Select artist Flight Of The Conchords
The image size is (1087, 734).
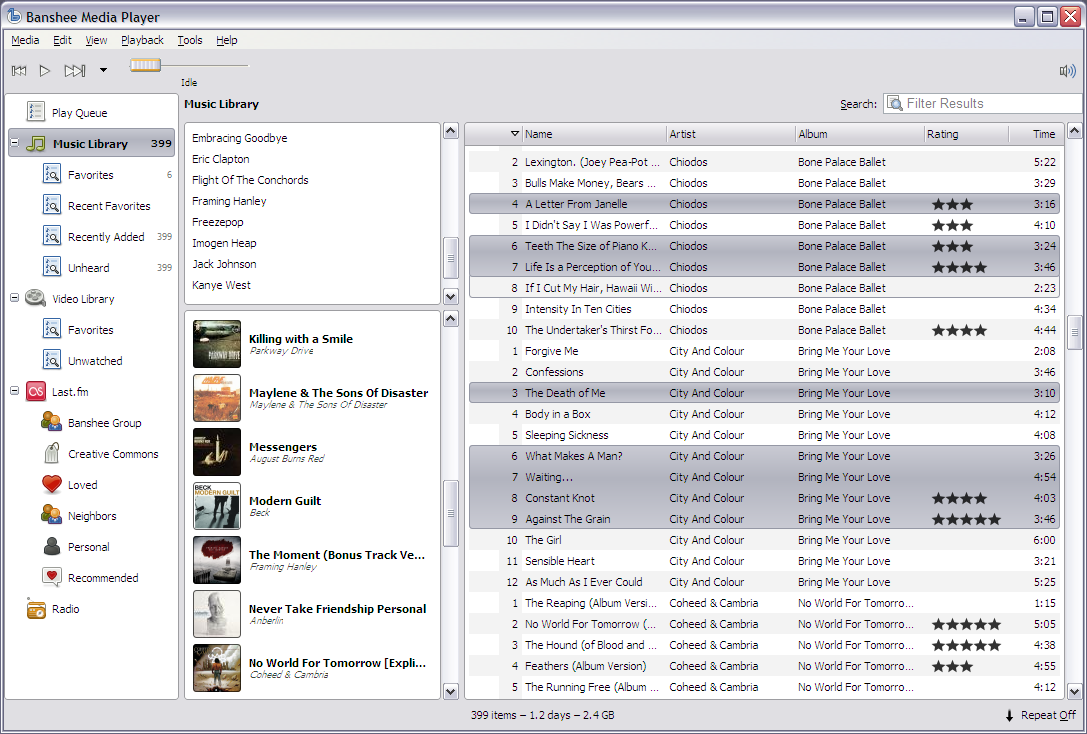pyautogui.click(x=250, y=180)
